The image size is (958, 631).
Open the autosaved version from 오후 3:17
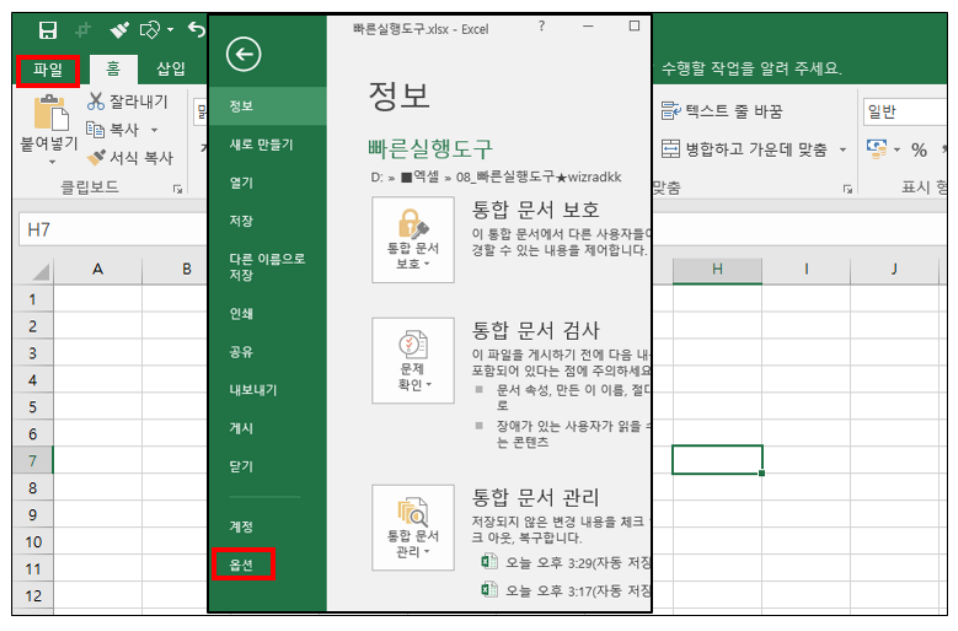point(565,591)
